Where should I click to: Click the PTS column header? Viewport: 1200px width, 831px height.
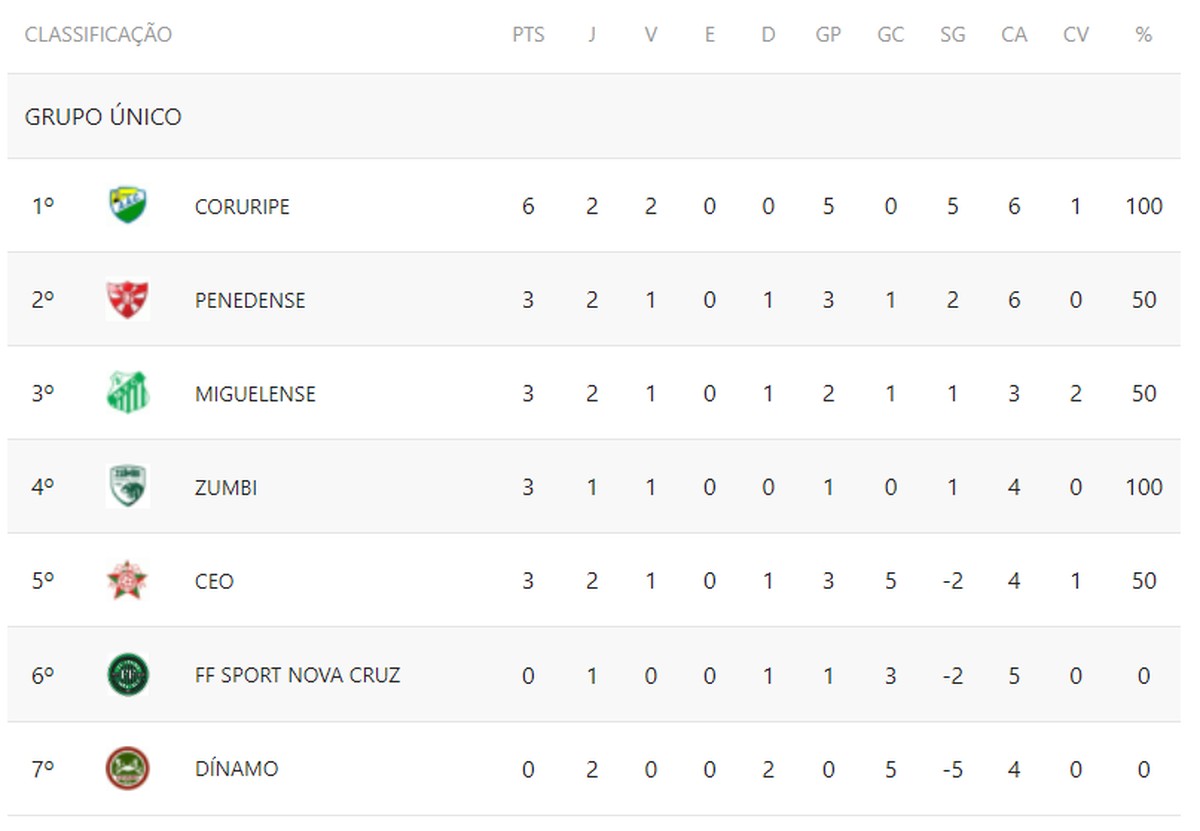[x=528, y=35]
